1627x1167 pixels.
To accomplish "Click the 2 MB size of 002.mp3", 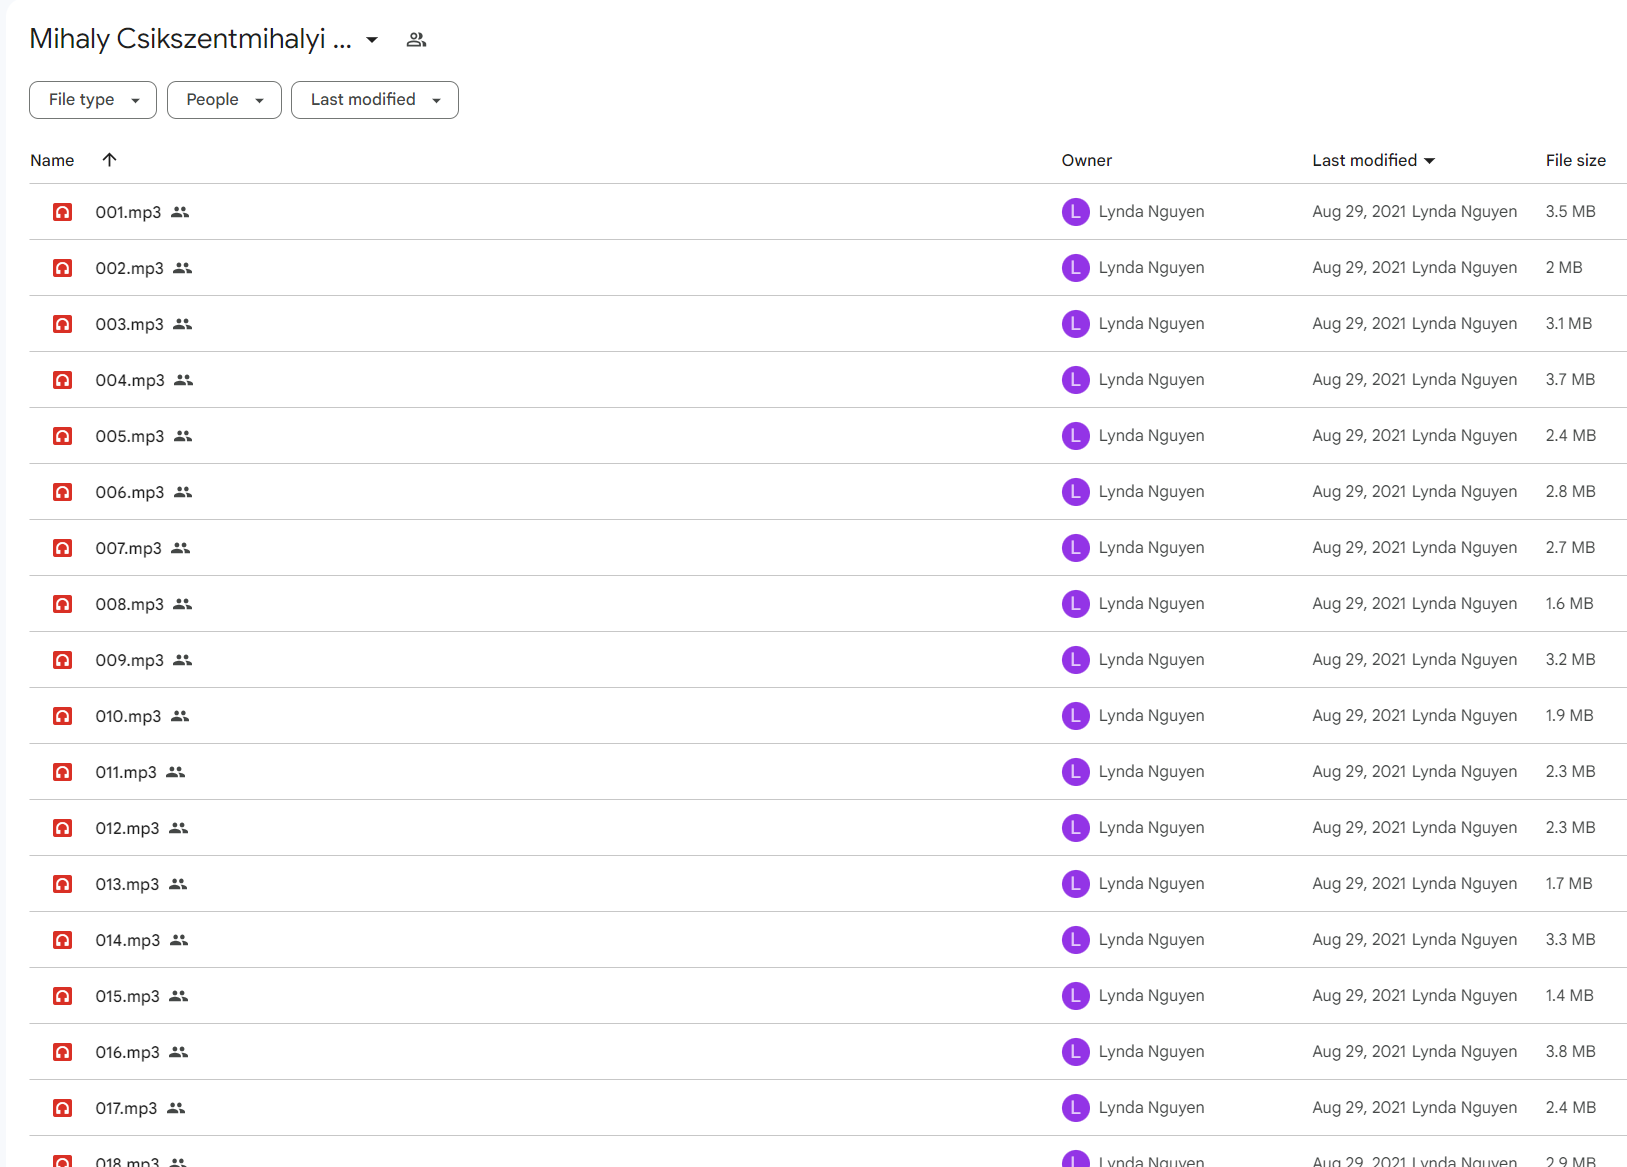I will pyautogui.click(x=1564, y=268).
